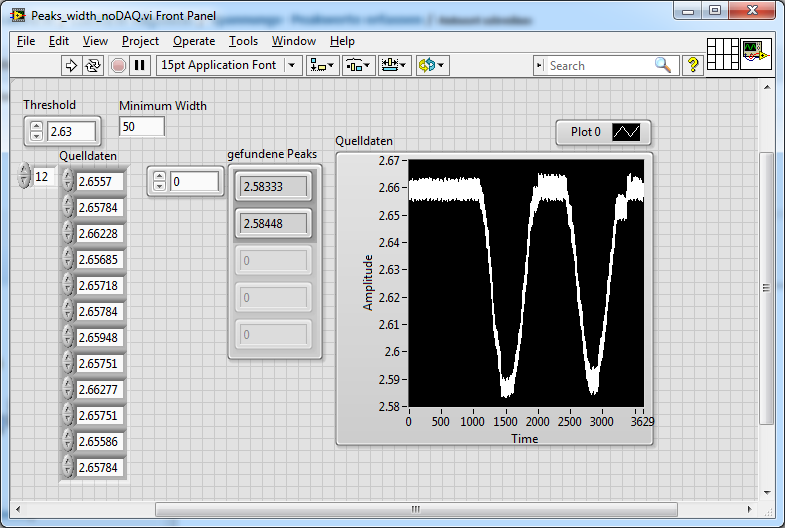Click the Run Continuously button

93,65
